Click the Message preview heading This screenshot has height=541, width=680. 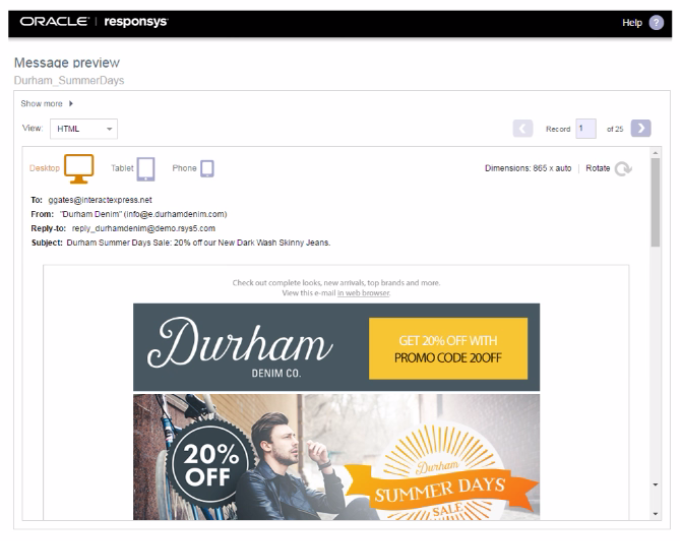[x=67, y=63]
